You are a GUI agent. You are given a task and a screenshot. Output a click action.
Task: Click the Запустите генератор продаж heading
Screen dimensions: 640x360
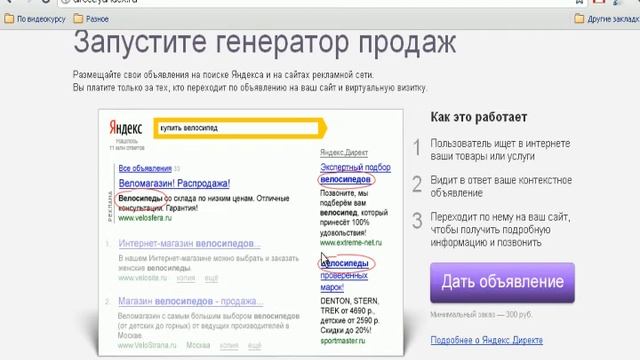264,42
